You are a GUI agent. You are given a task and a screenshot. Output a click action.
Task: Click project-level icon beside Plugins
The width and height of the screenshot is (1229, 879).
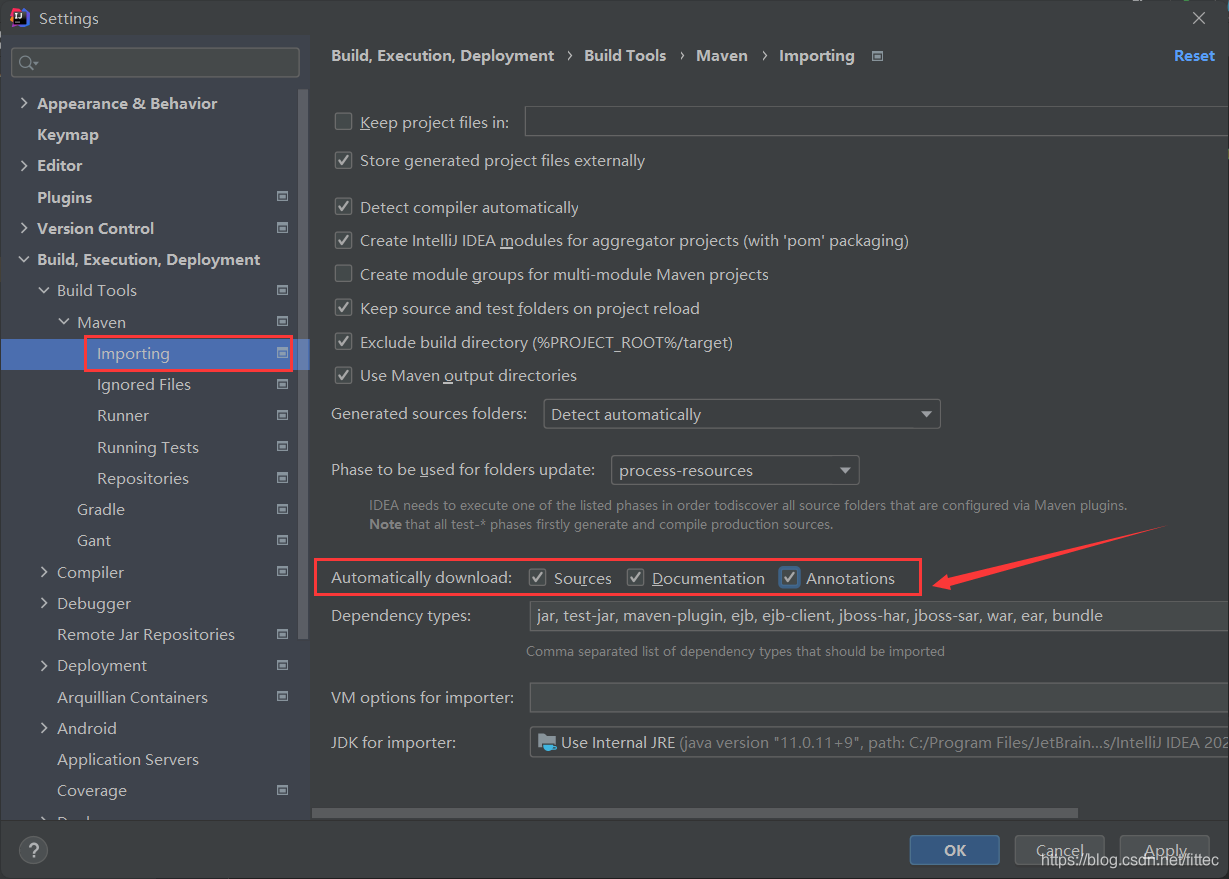282,197
